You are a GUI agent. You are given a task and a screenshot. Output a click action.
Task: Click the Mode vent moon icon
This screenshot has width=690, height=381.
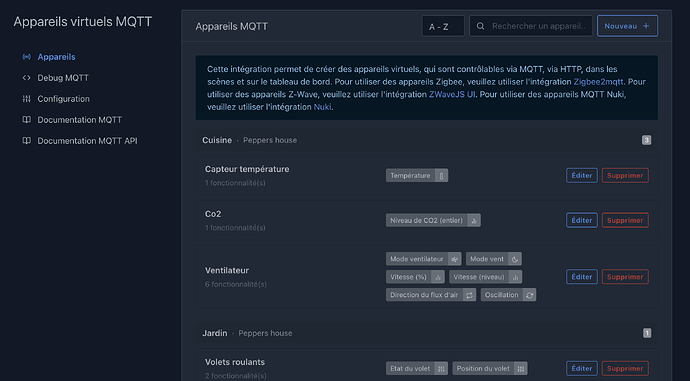[x=515, y=259]
